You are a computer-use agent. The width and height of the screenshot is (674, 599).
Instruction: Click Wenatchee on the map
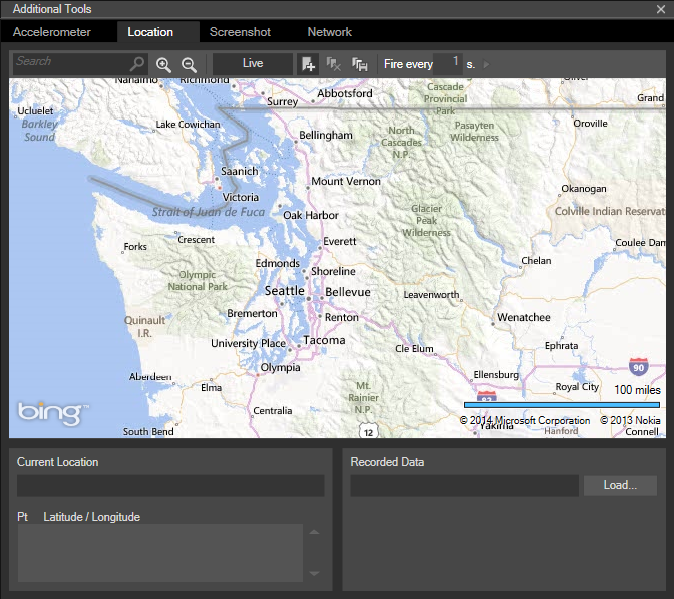click(x=524, y=318)
